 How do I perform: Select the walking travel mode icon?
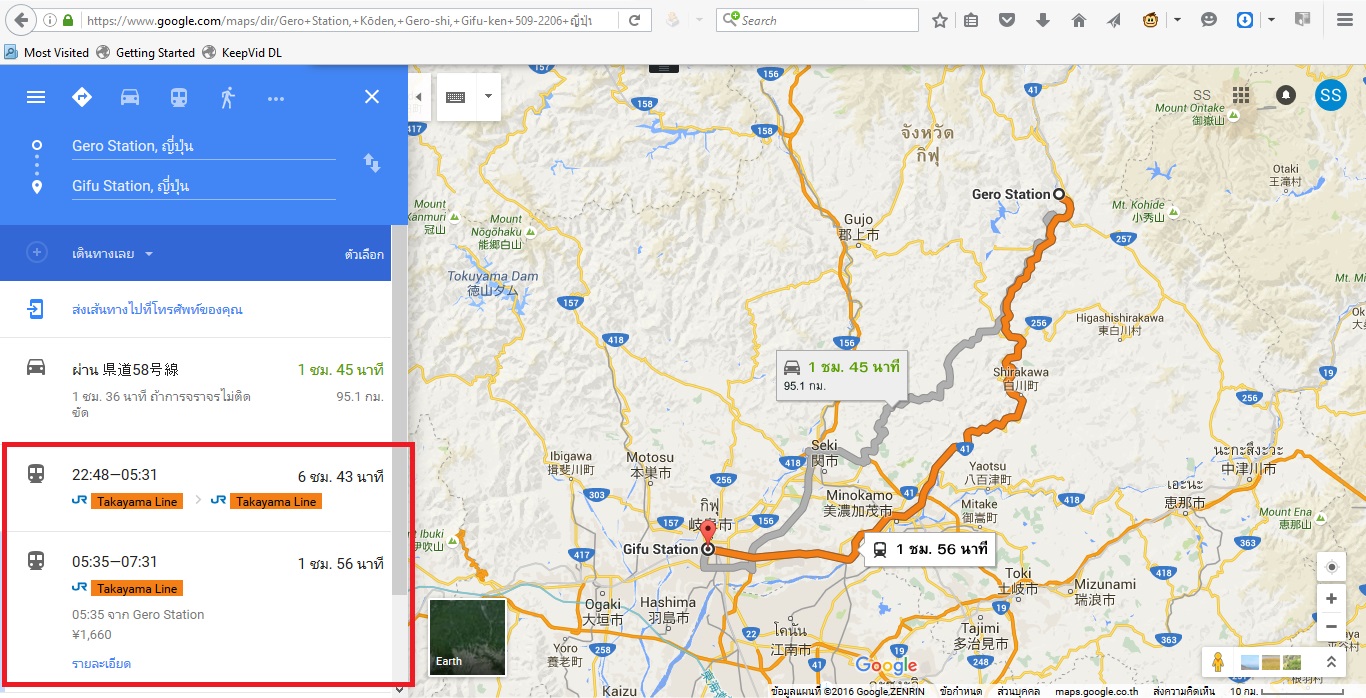[227, 97]
